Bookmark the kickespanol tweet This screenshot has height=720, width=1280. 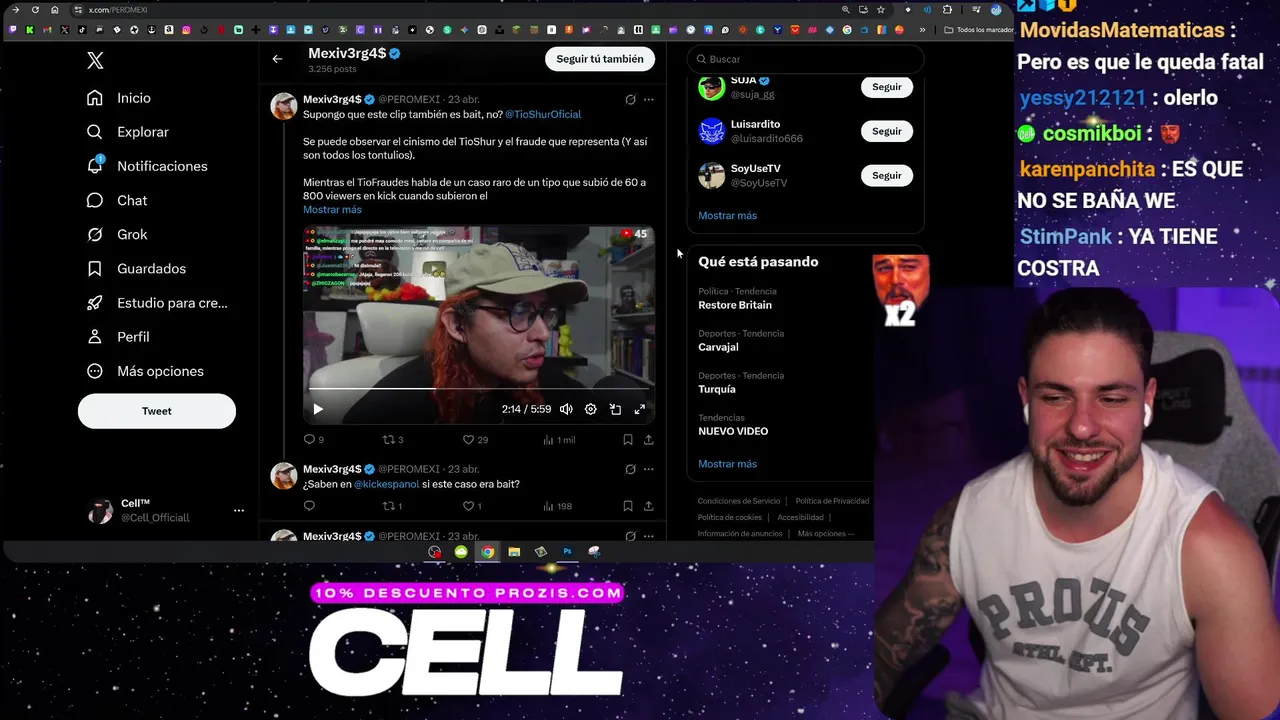627,506
